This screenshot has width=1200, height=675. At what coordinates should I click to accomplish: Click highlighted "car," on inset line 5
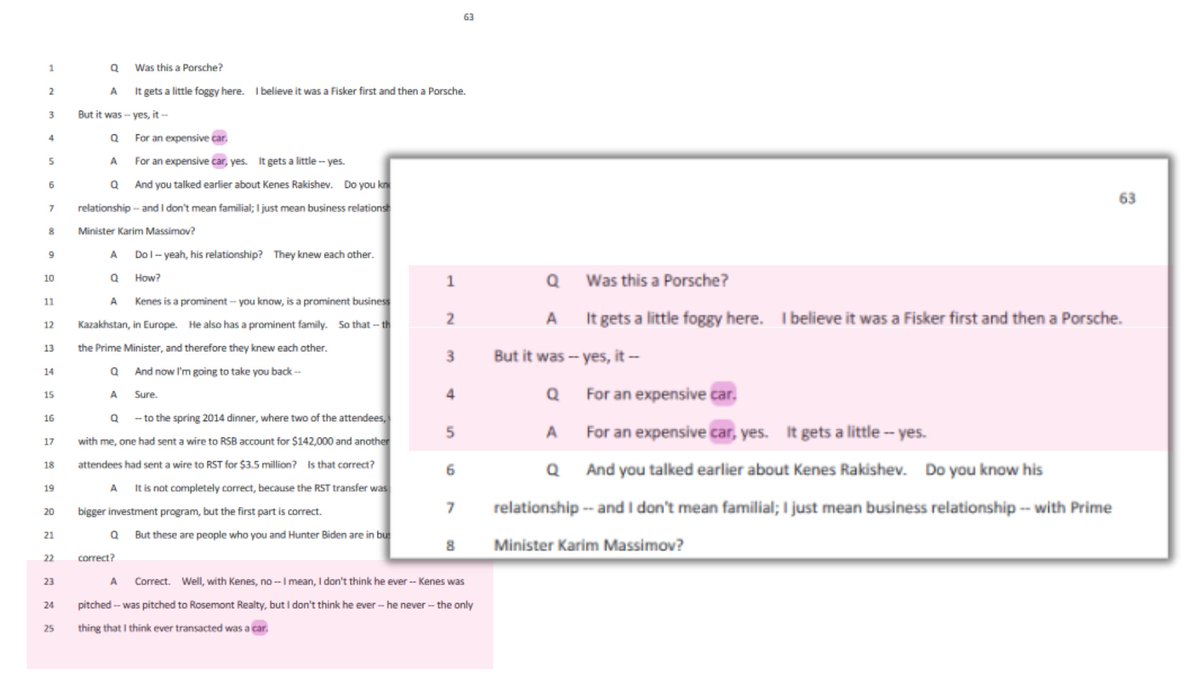(x=723, y=432)
